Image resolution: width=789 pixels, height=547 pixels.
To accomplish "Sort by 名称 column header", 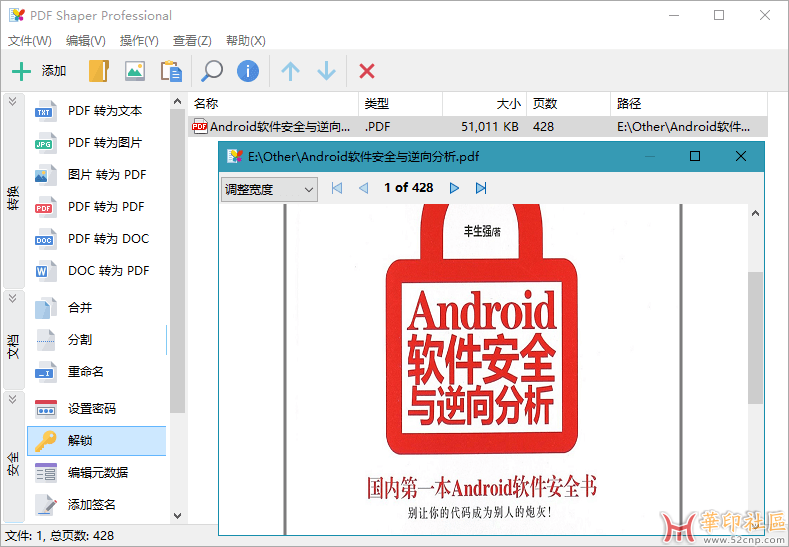I will (273, 104).
